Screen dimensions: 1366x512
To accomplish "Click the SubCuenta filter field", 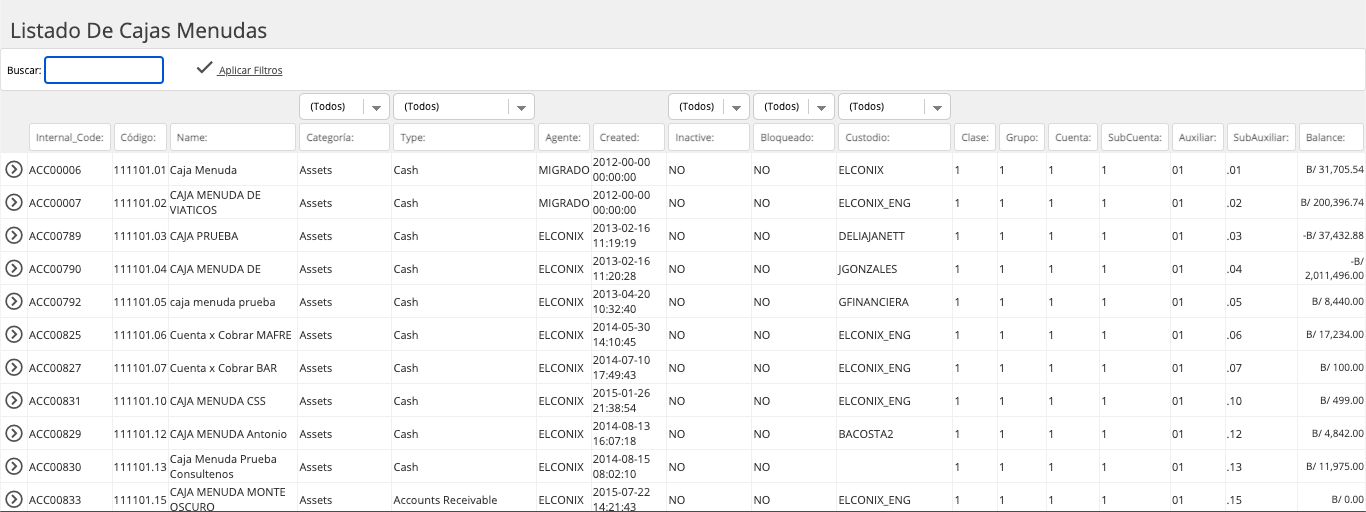I will 1135,137.
